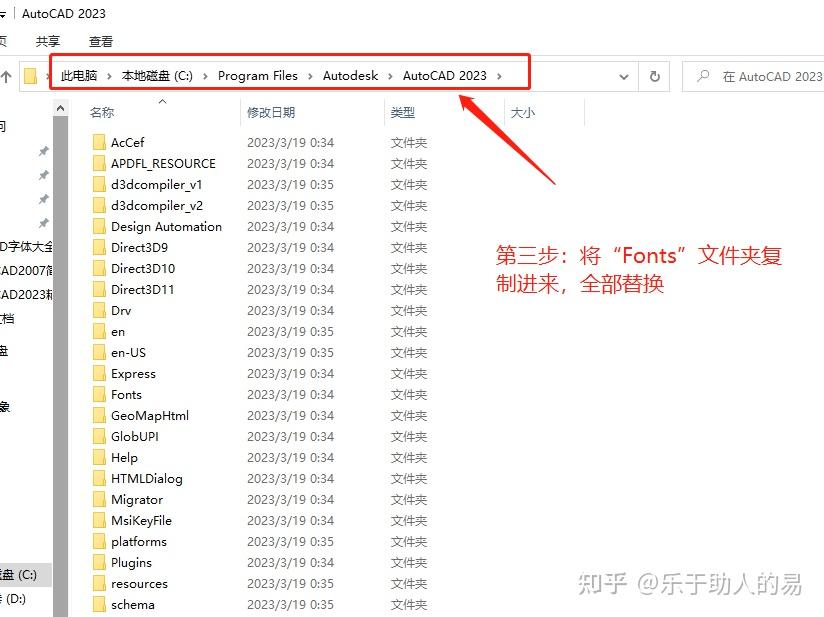
Task: Open the 查看 ribbon tab
Action: pos(101,42)
